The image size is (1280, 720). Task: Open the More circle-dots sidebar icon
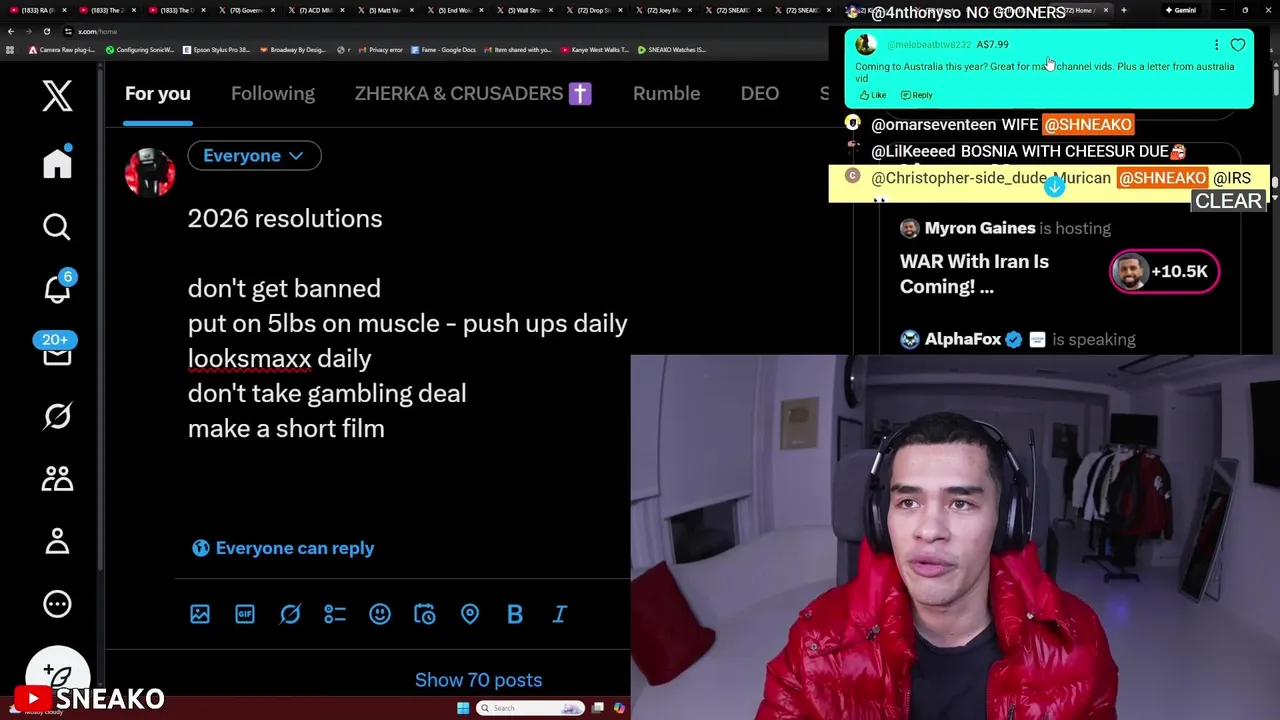tap(57, 604)
